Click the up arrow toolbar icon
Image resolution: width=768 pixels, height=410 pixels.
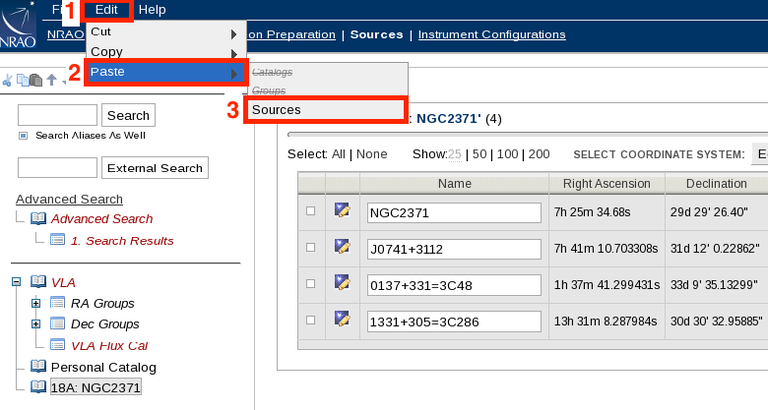(51, 80)
